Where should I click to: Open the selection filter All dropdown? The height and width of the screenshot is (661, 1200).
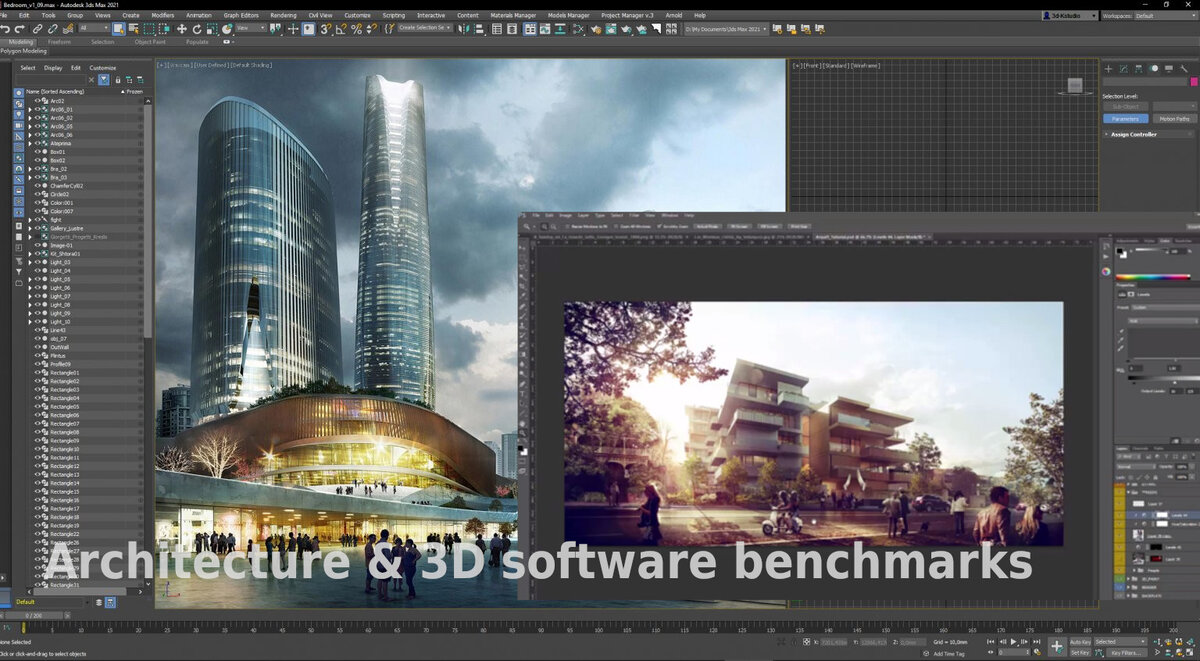pyautogui.click(x=94, y=29)
